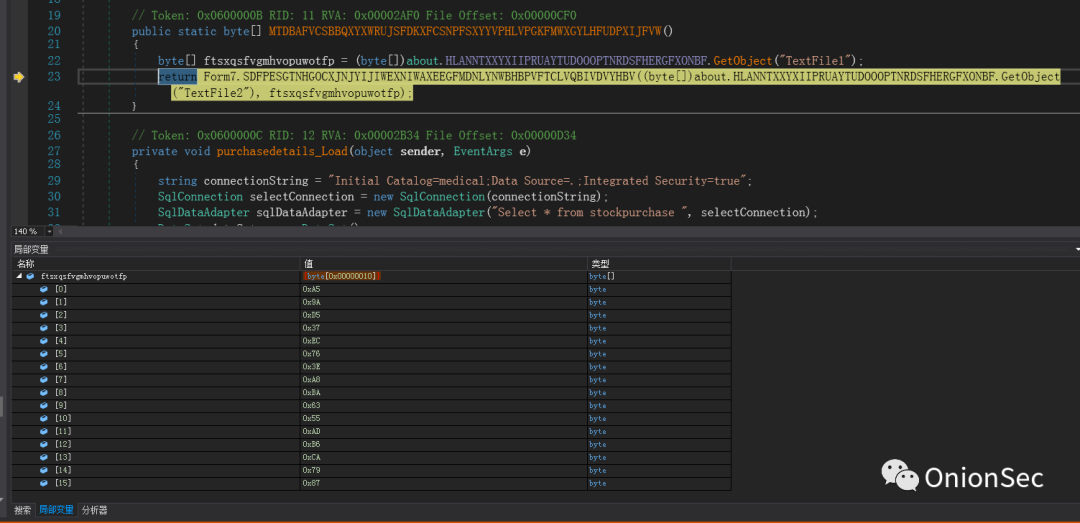Click the field icon of element [11]
The width and height of the screenshot is (1080, 523).
44,431
